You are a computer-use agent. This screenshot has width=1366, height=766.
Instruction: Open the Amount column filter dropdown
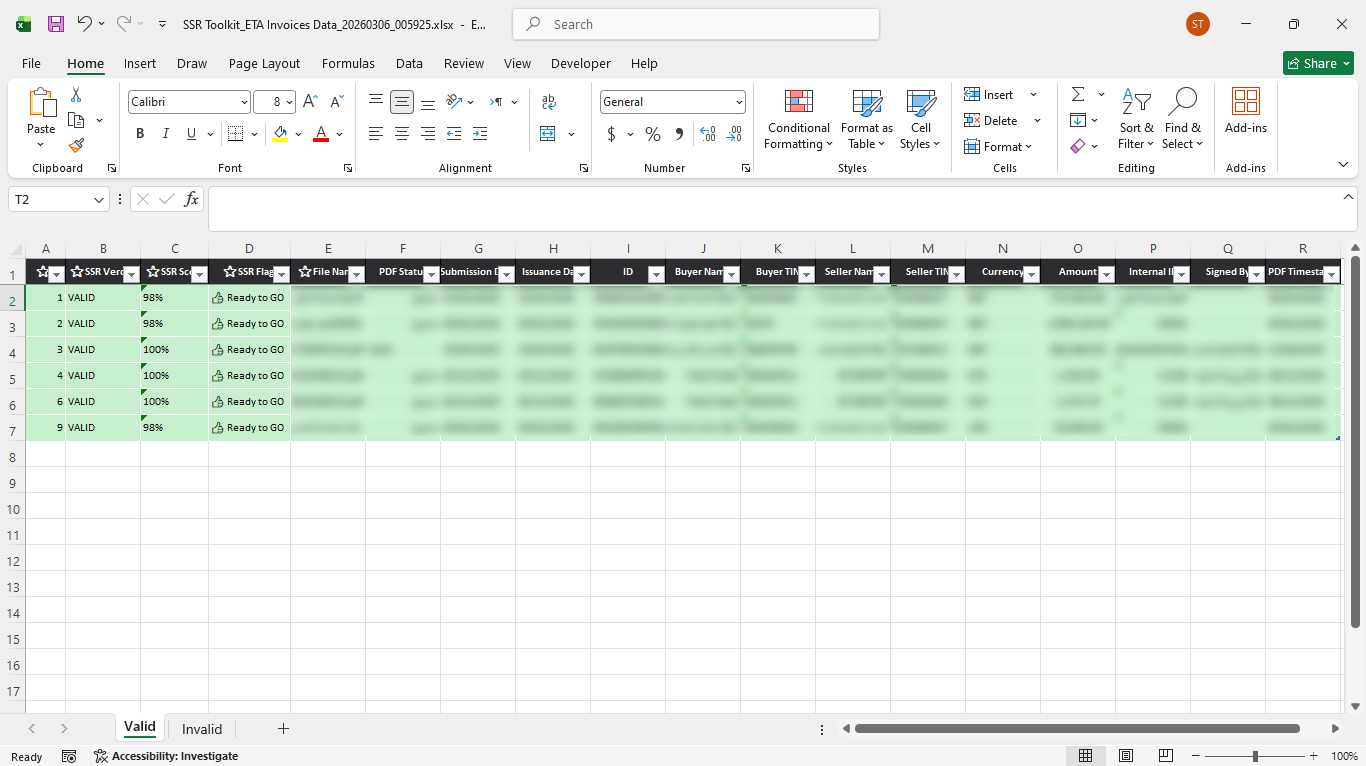1106,275
